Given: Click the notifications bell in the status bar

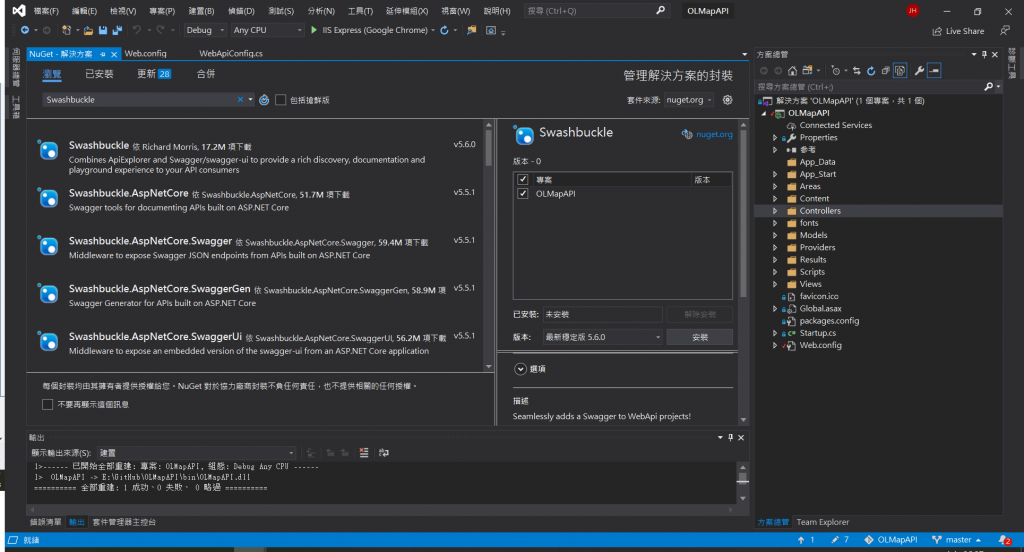Looking at the screenshot, I should [1004, 540].
